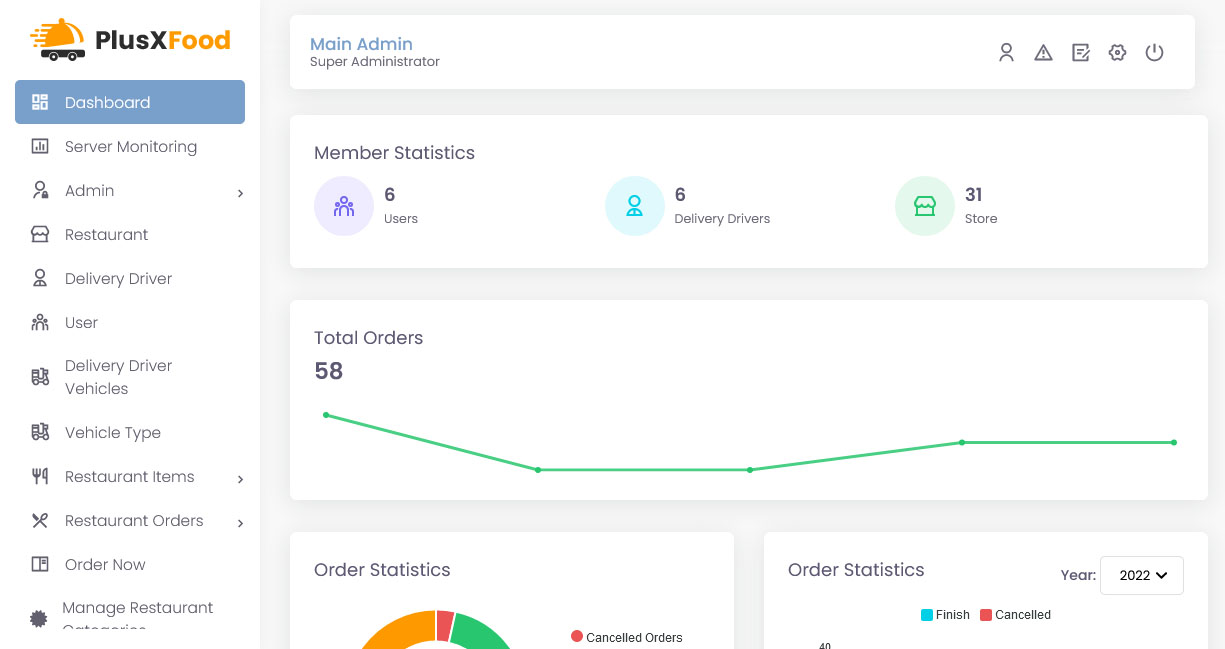
Task: Click the Server Monitoring chart icon
Action: [x=40, y=146]
